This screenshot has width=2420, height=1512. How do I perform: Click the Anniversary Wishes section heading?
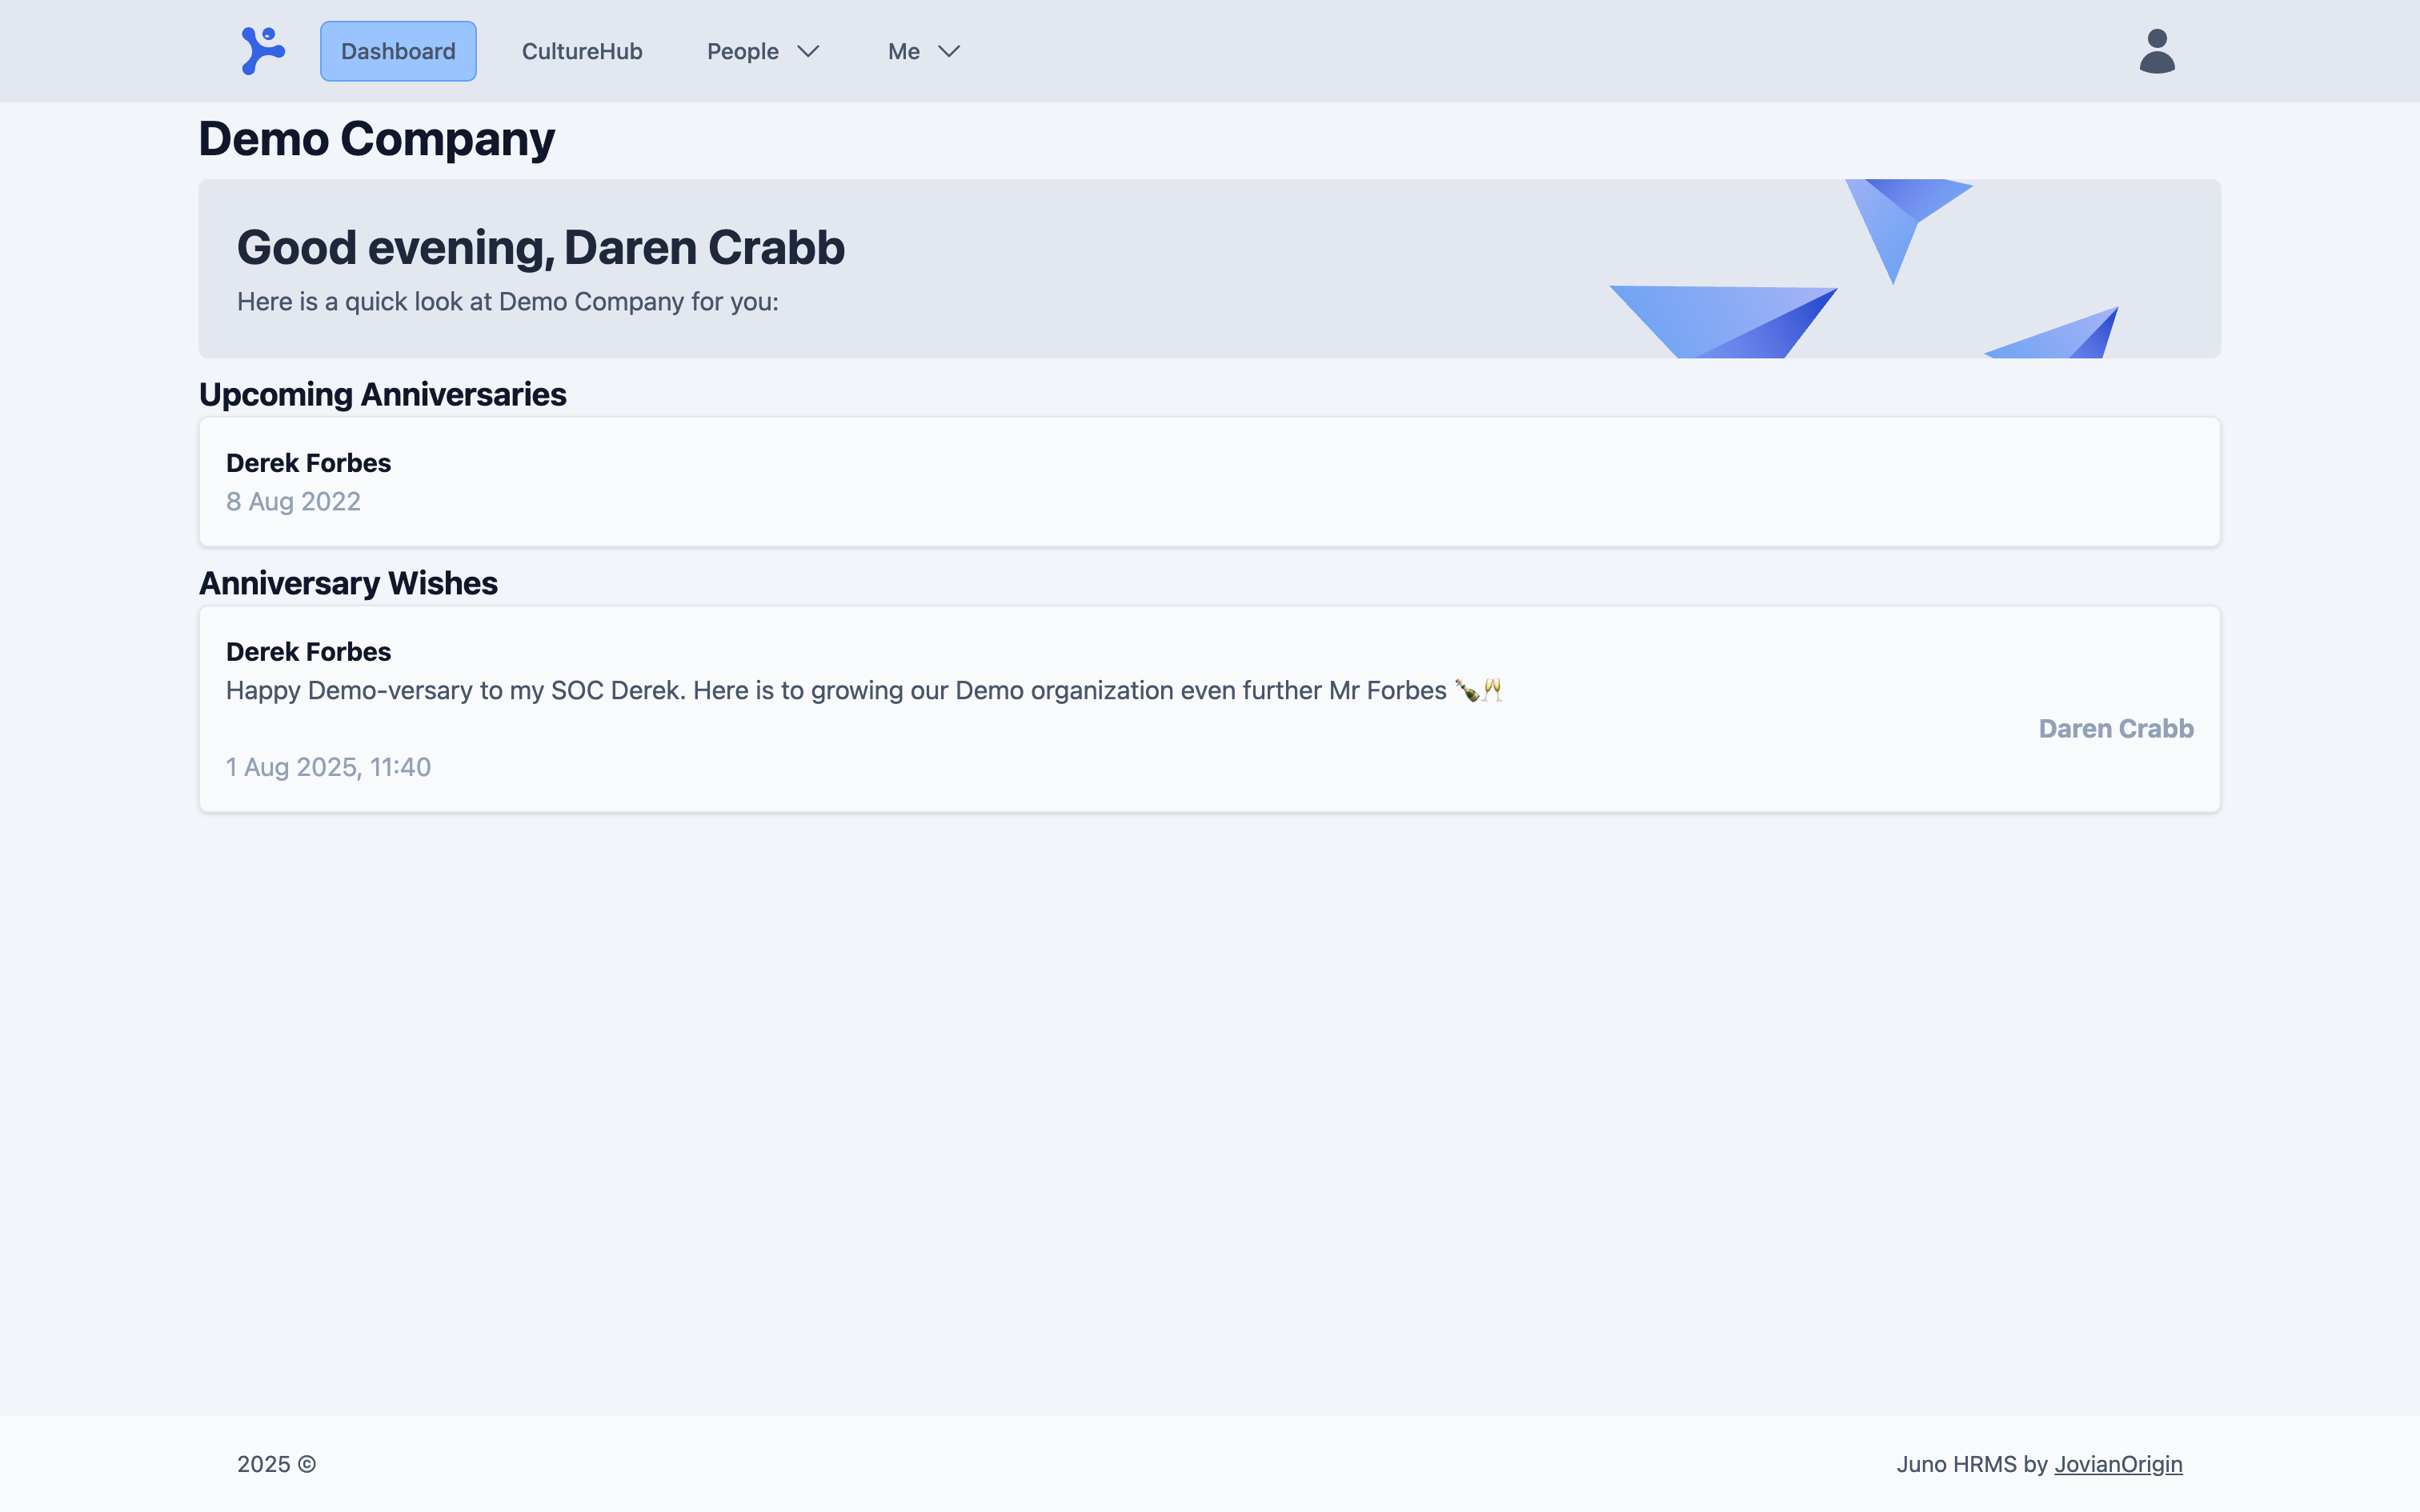[x=348, y=583]
